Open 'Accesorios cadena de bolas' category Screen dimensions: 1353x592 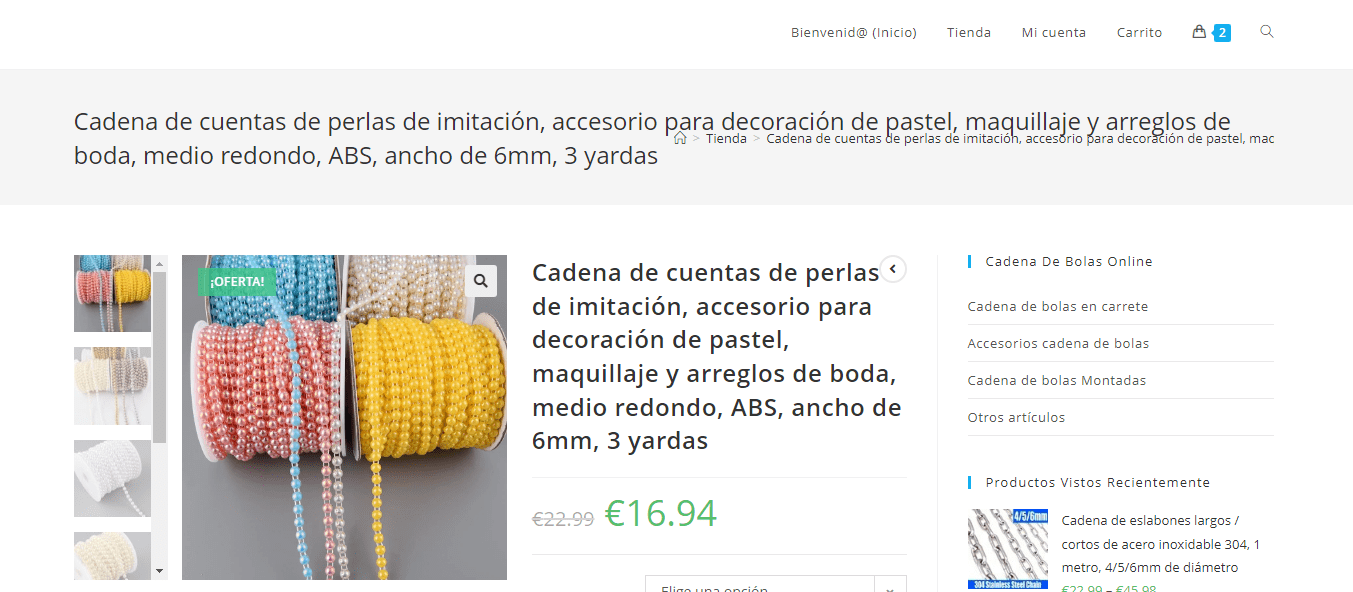tap(1058, 343)
